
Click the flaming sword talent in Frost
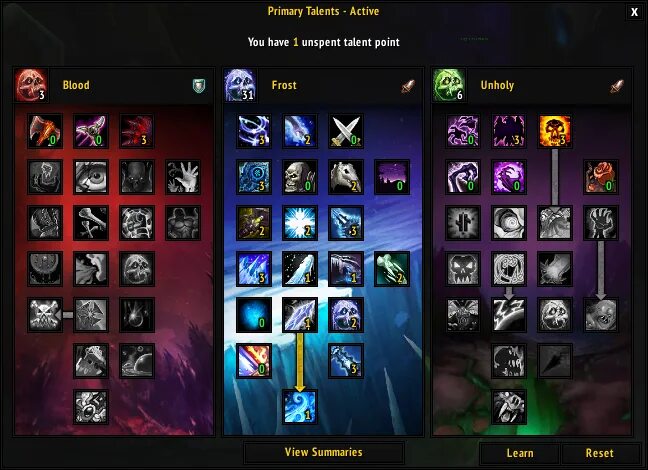(x=254, y=361)
